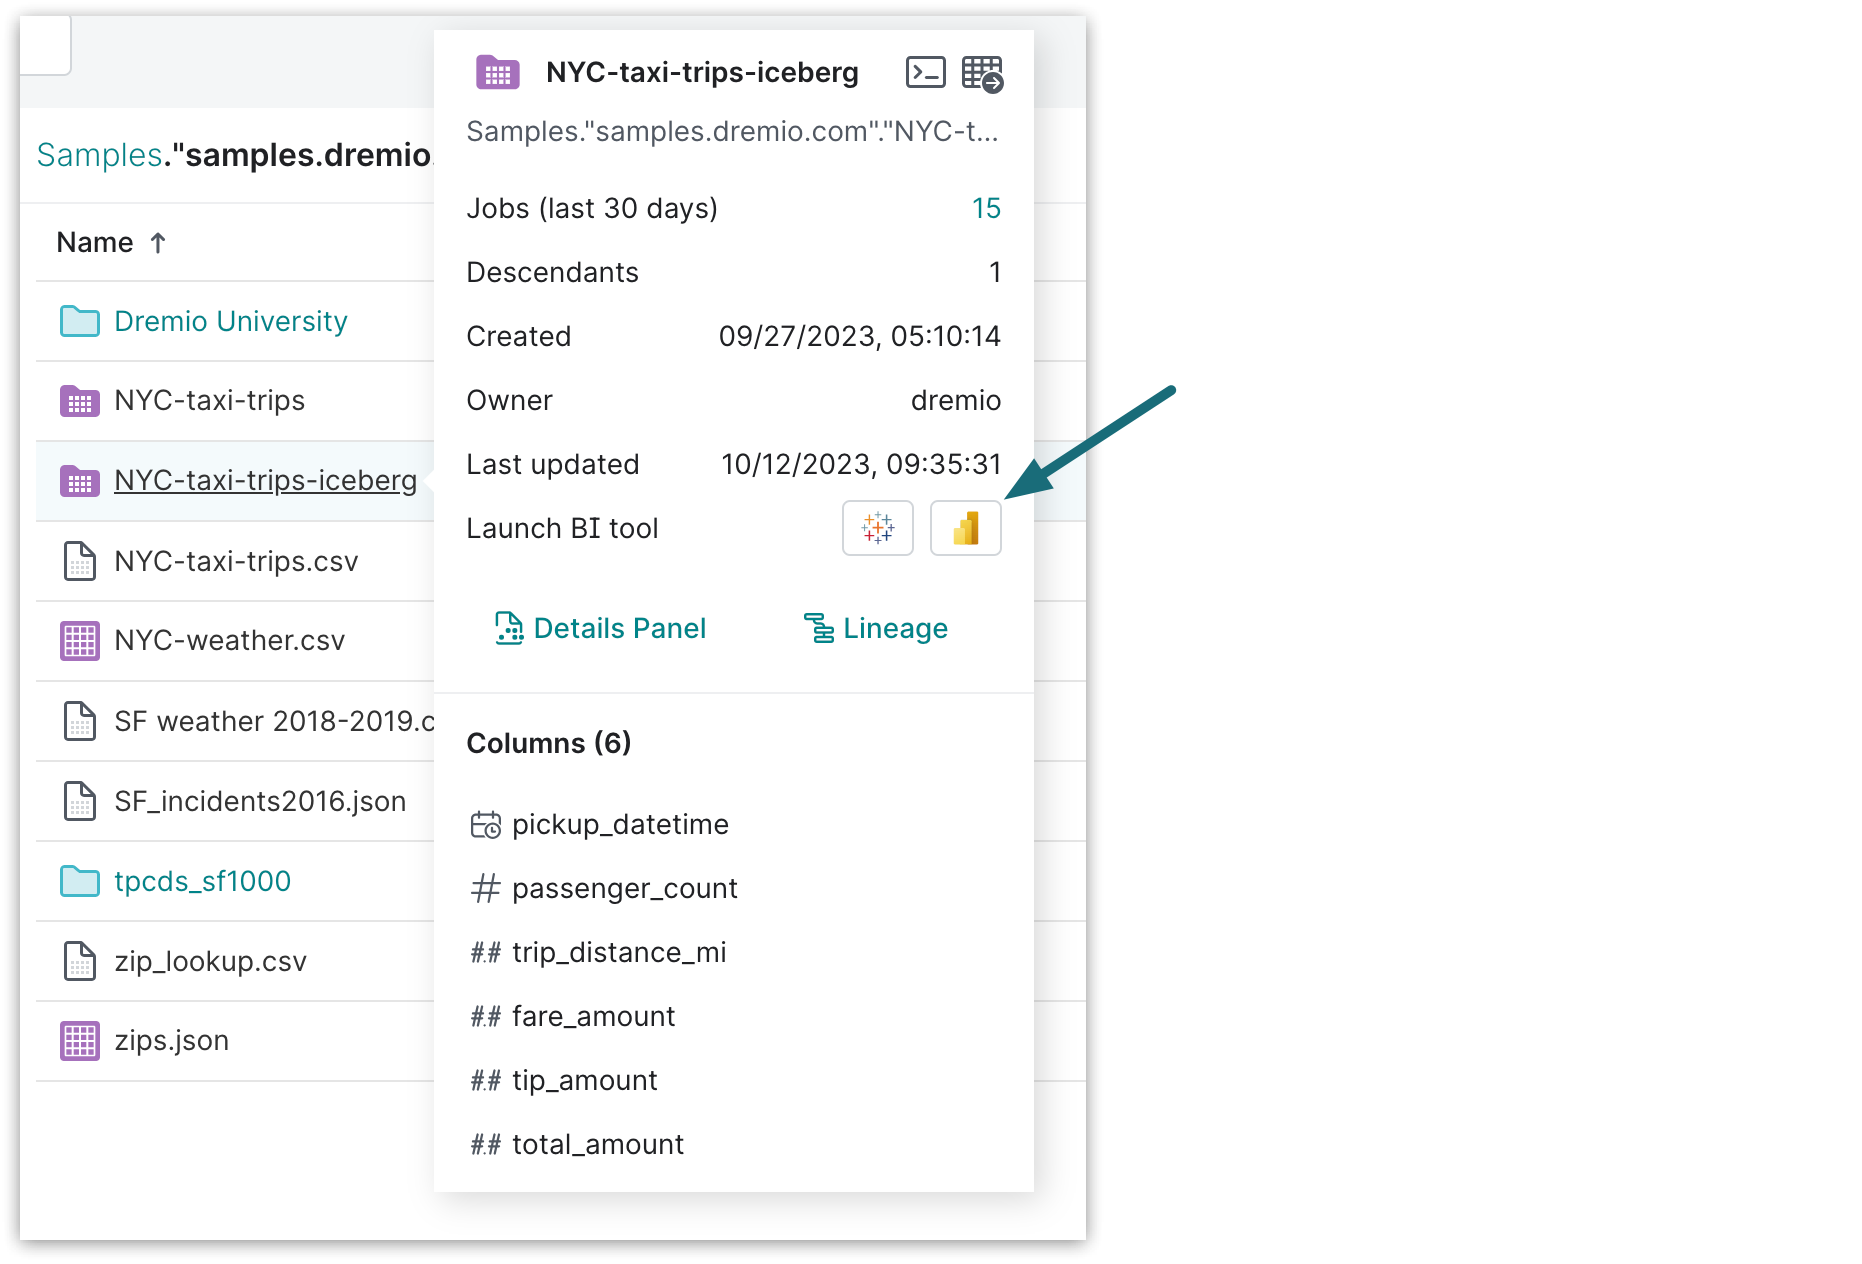Click the query terminal icon in popup header
This screenshot has width=1862, height=1264.
coord(925,73)
